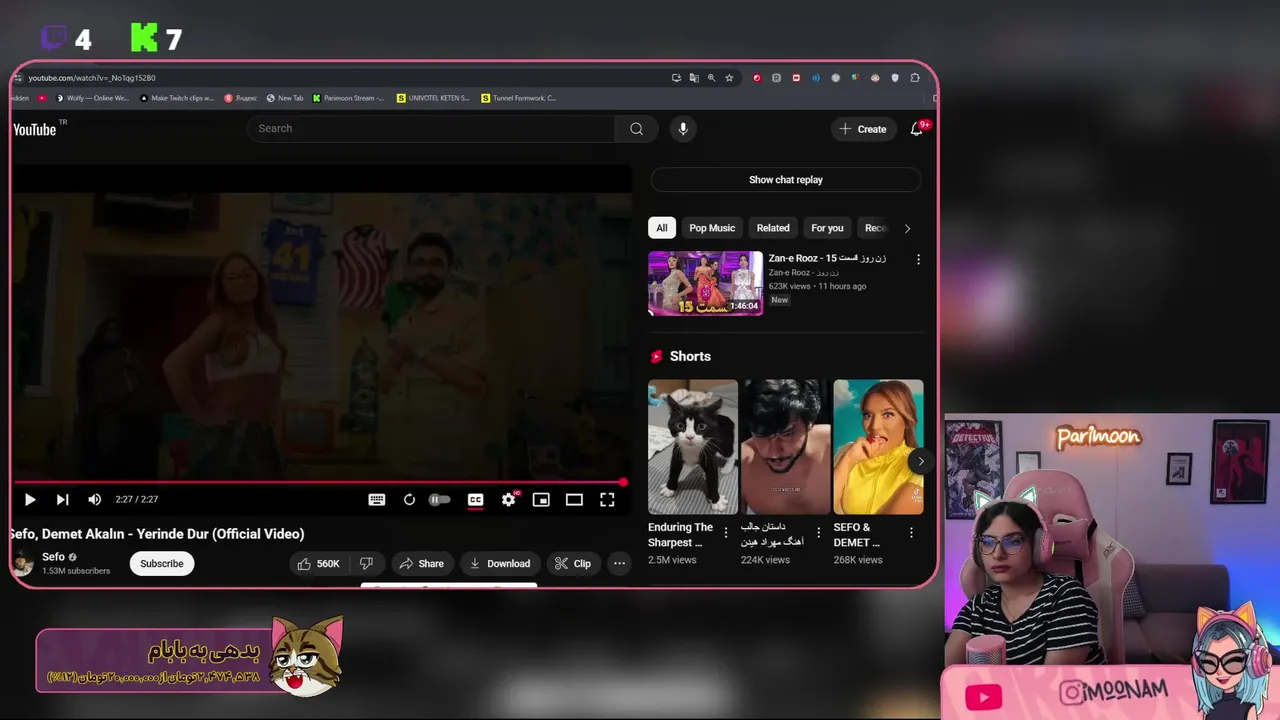
Task: Open Zan-e Rooz 15 video thumbnail
Action: click(x=705, y=283)
